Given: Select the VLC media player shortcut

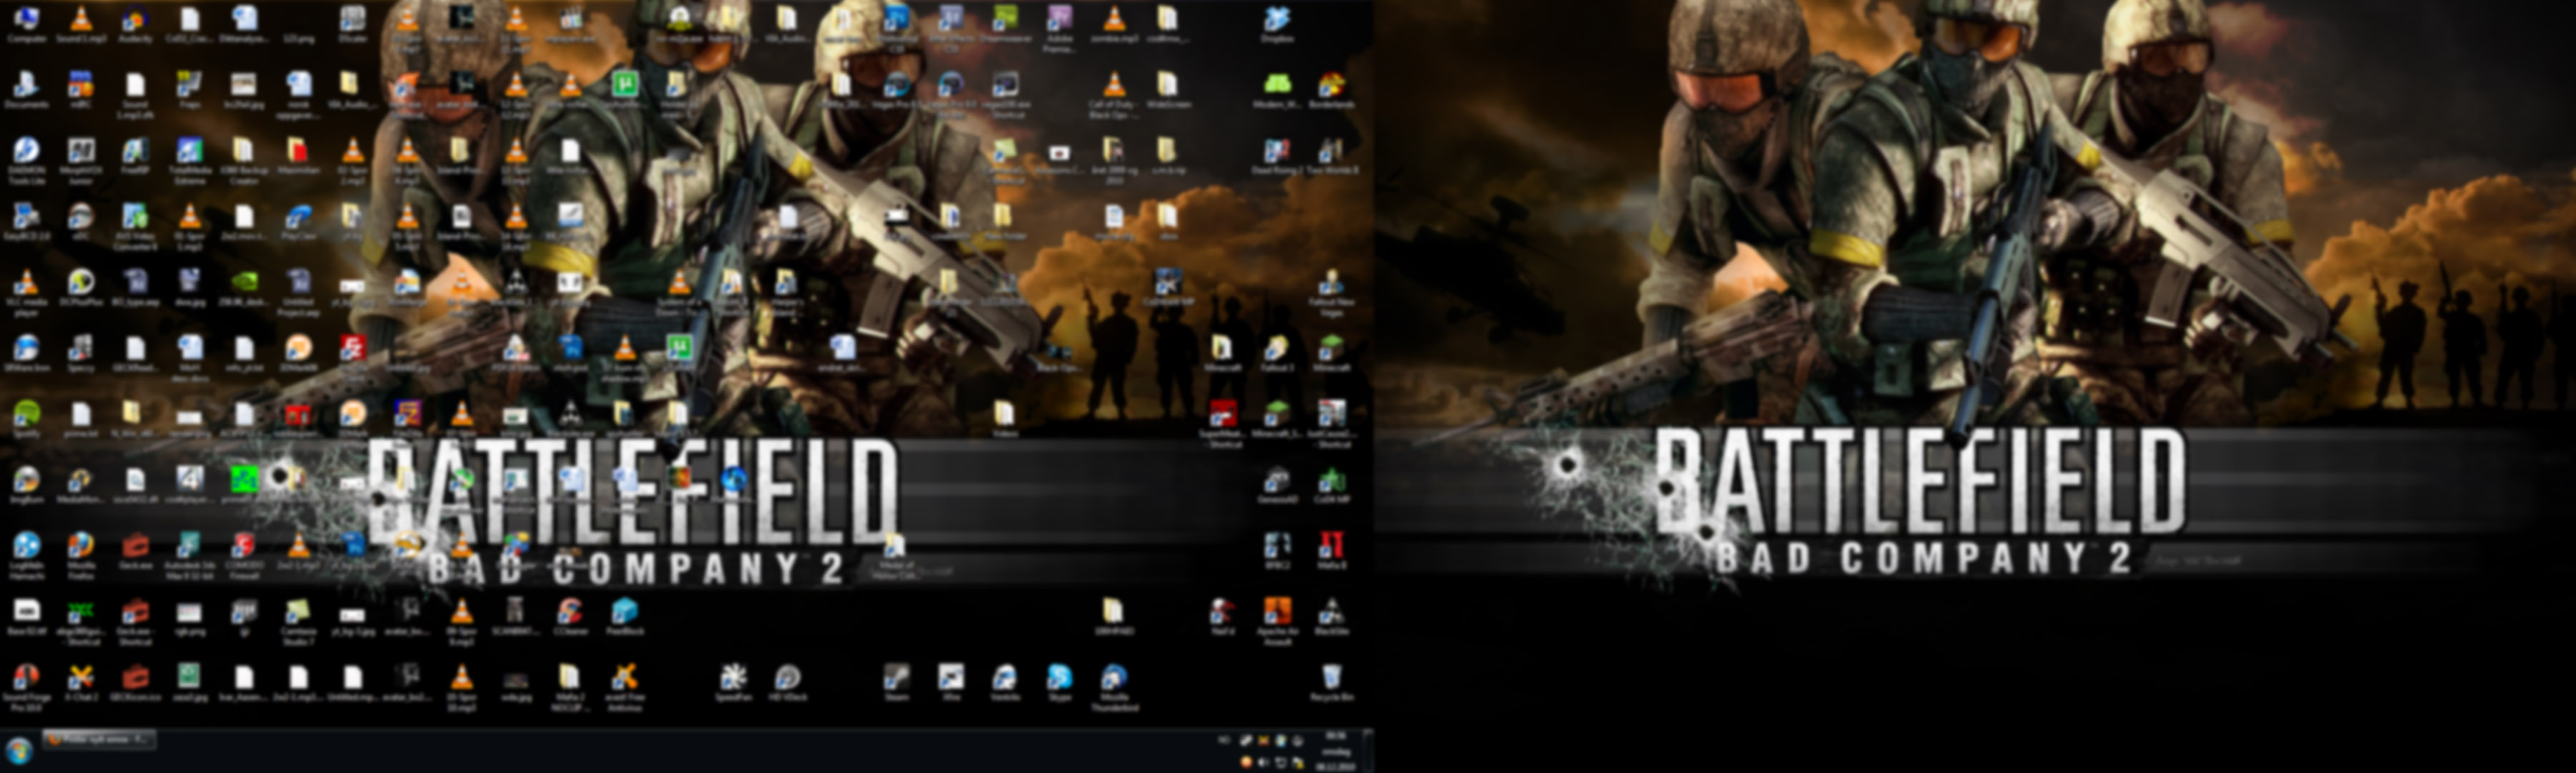Looking at the screenshot, I should tap(27, 292).
